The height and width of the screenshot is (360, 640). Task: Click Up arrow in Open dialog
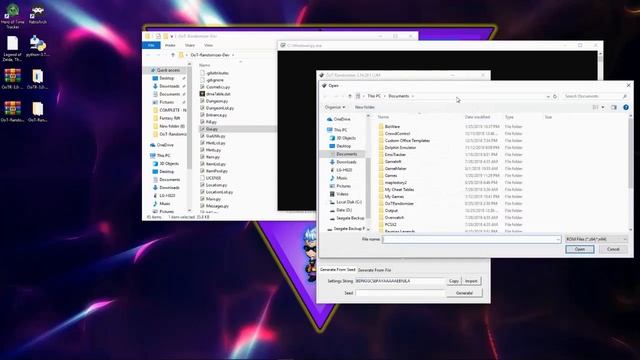point(350,96)
